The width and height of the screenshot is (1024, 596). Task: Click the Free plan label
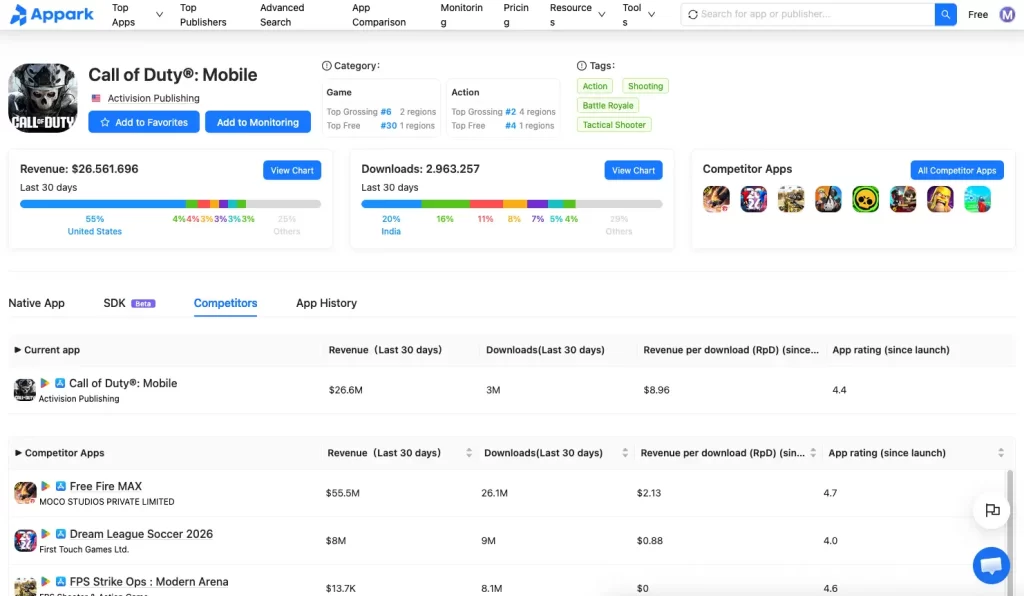point(978,14)
